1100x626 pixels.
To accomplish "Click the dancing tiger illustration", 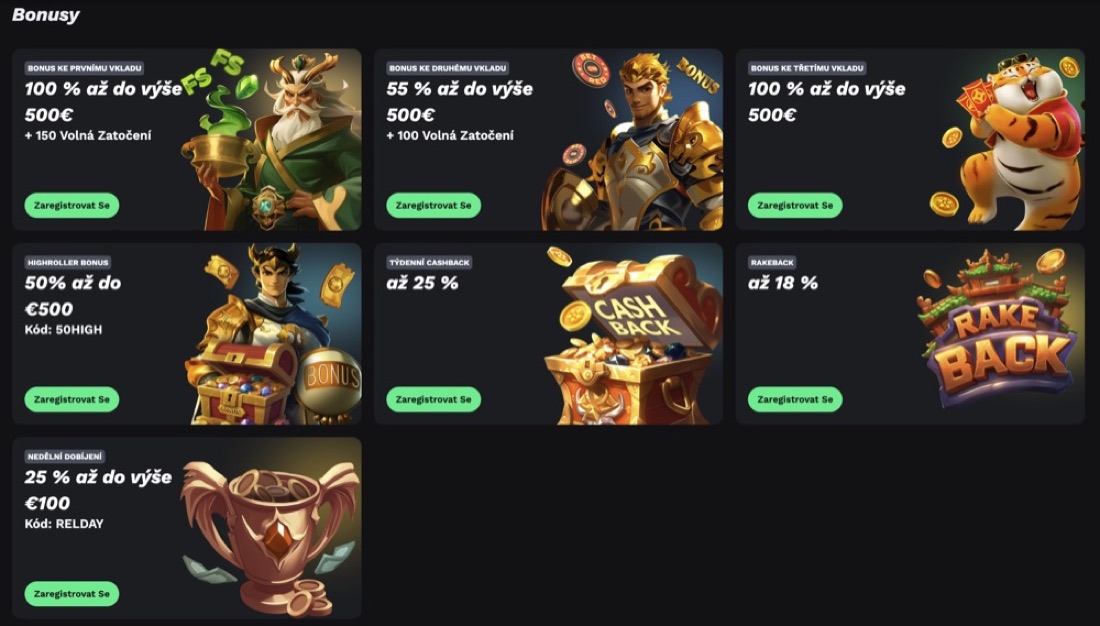I will (x=1010, y=139).
